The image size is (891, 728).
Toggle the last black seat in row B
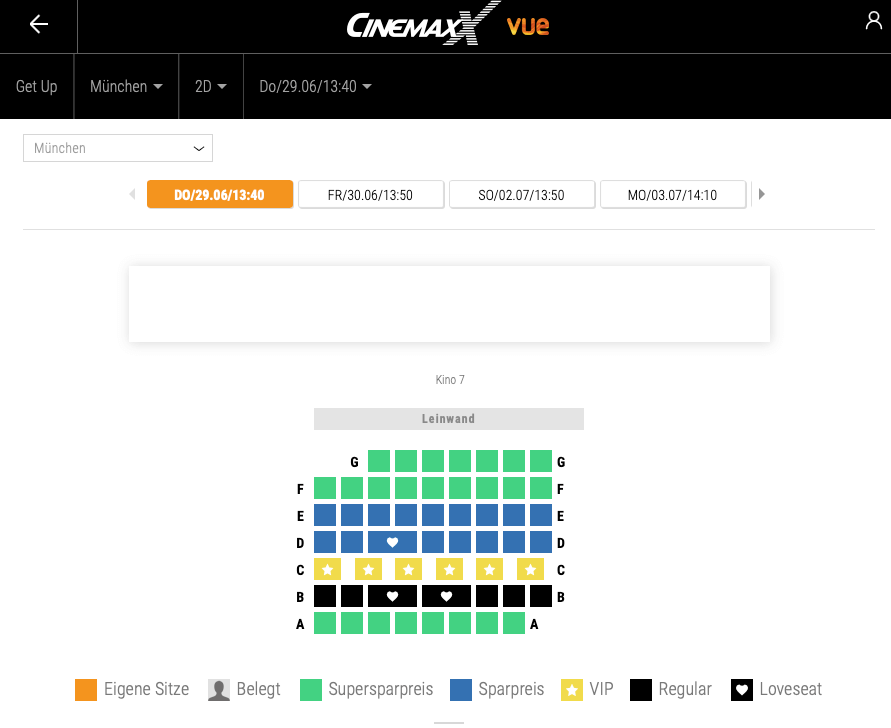pos(541,596)
